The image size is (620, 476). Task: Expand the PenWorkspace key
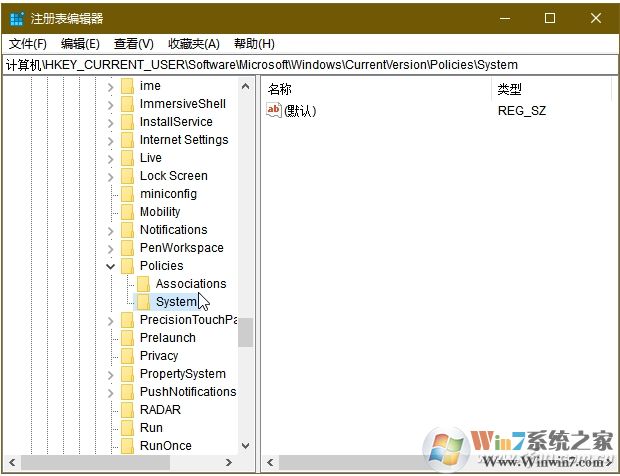point(111,248)
